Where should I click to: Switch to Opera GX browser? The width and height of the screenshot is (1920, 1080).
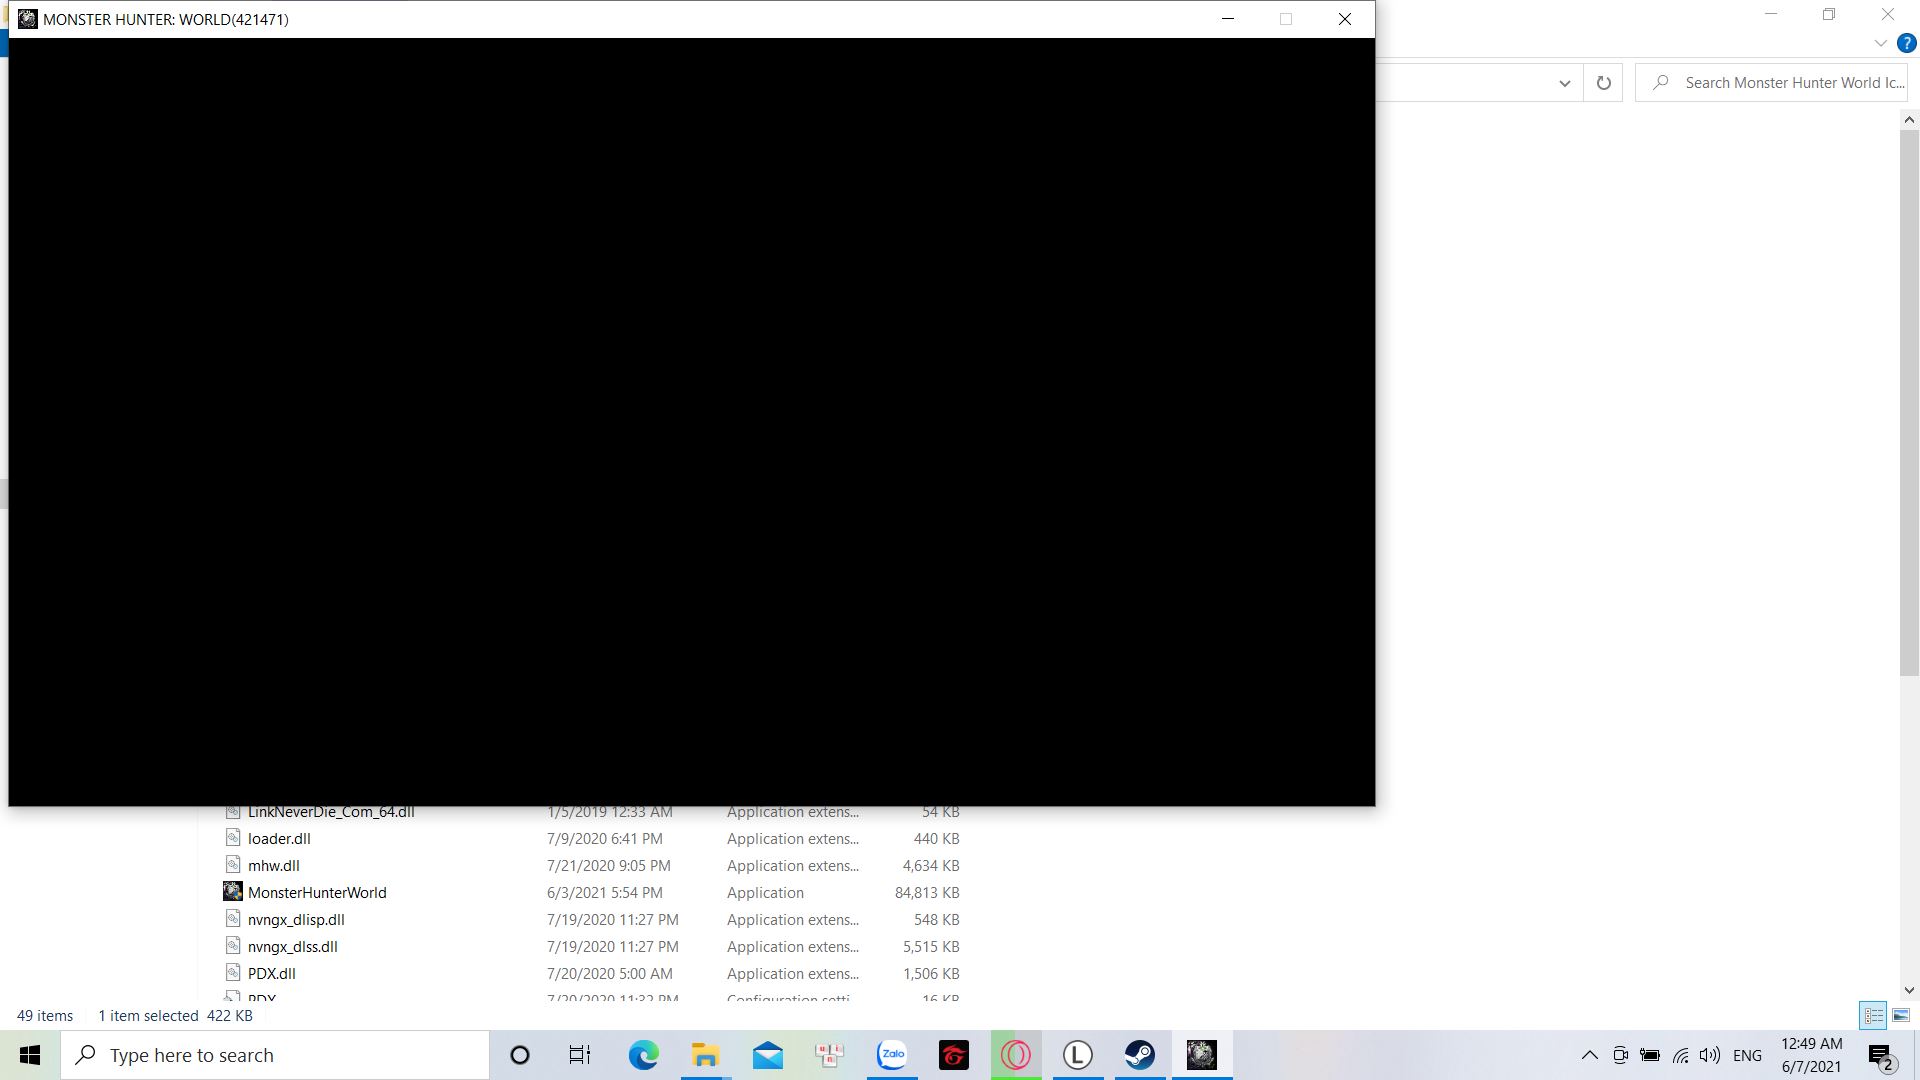tap(1015, 1055)
